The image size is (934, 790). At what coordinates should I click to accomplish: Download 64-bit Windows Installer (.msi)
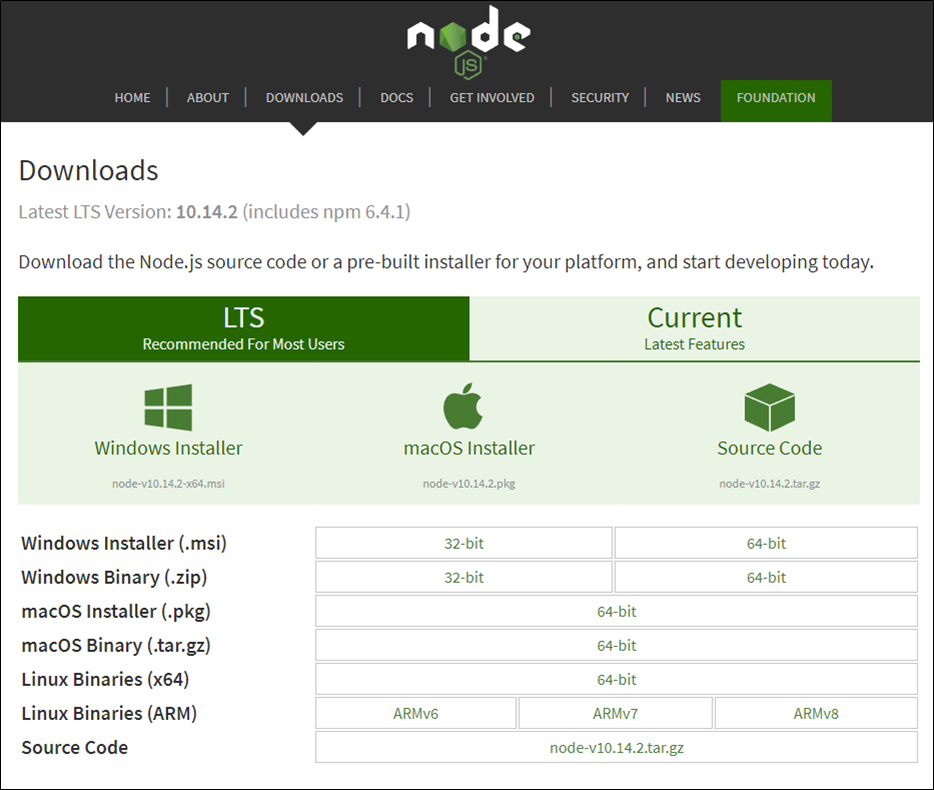click(766, 543)
